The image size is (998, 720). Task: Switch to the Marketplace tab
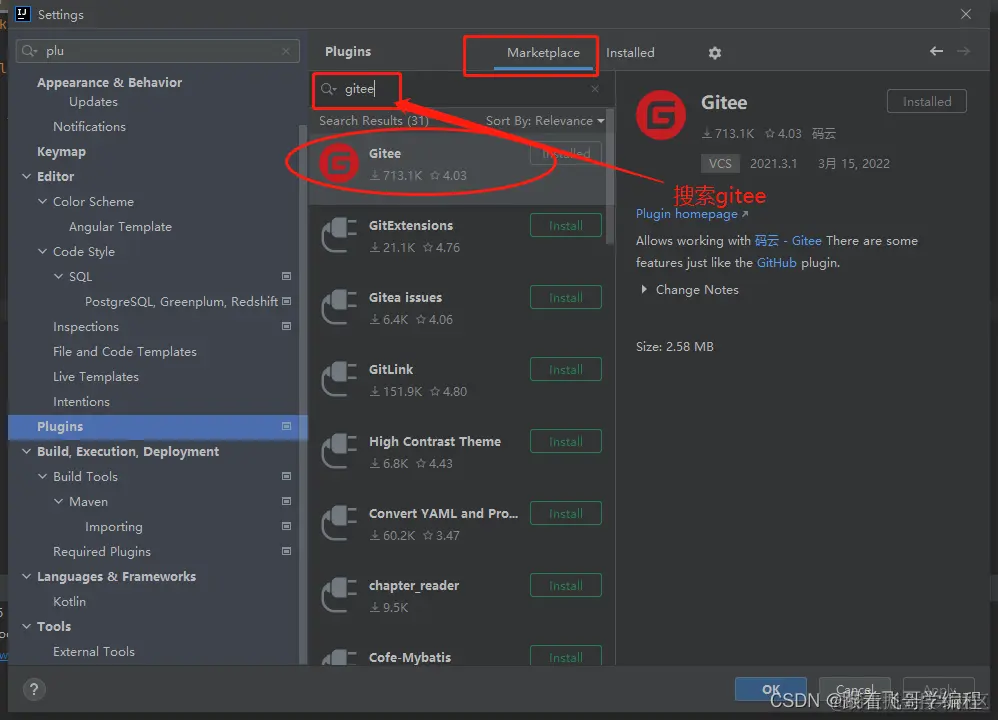[x=543, y=53]
